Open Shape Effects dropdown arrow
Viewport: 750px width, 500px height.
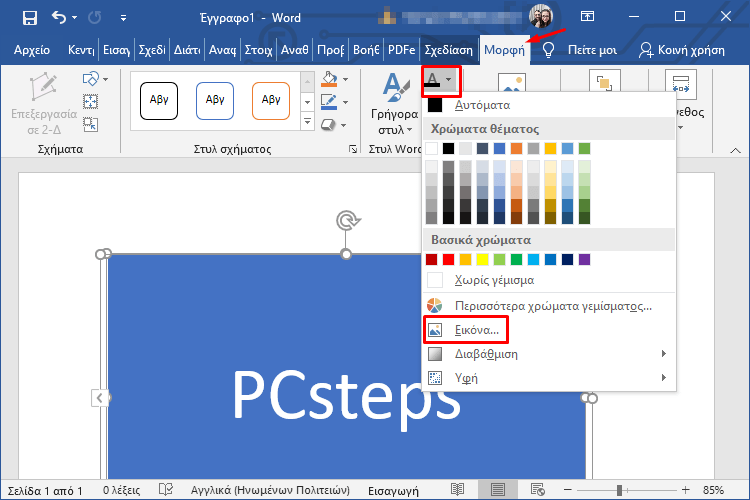coord(344,125)
